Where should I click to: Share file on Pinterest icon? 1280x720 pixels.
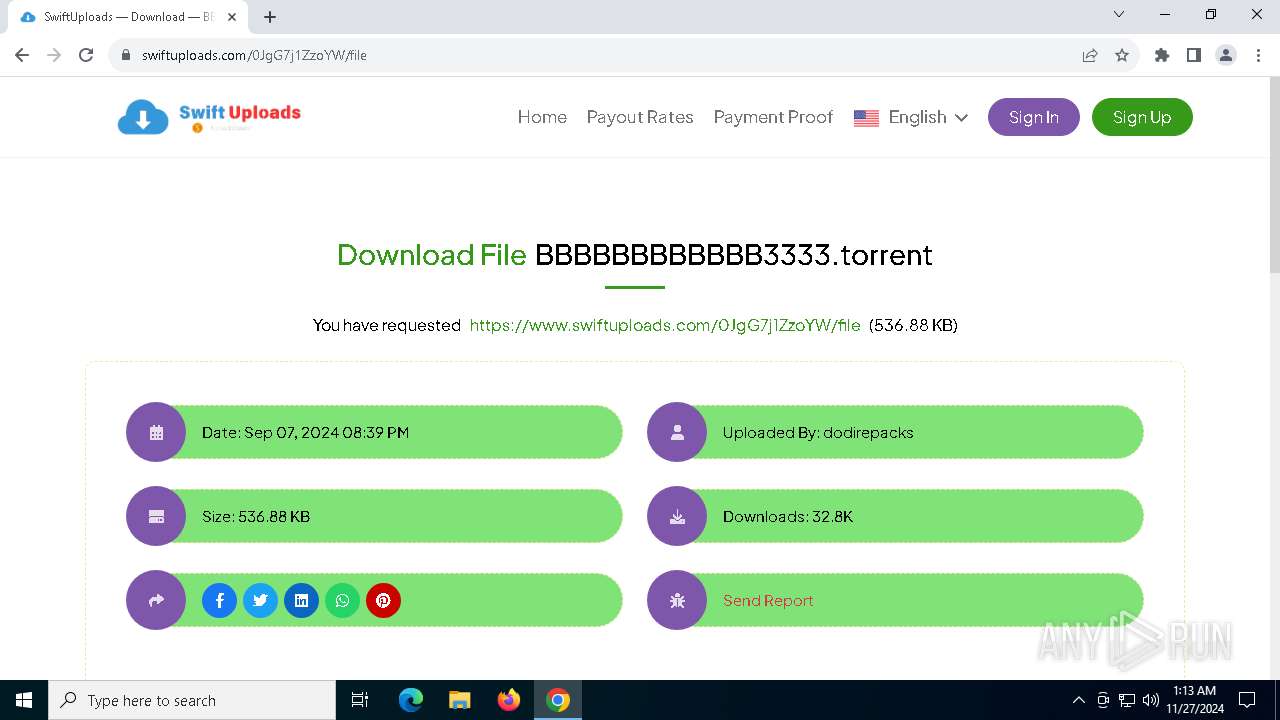(x=383, y=600)
